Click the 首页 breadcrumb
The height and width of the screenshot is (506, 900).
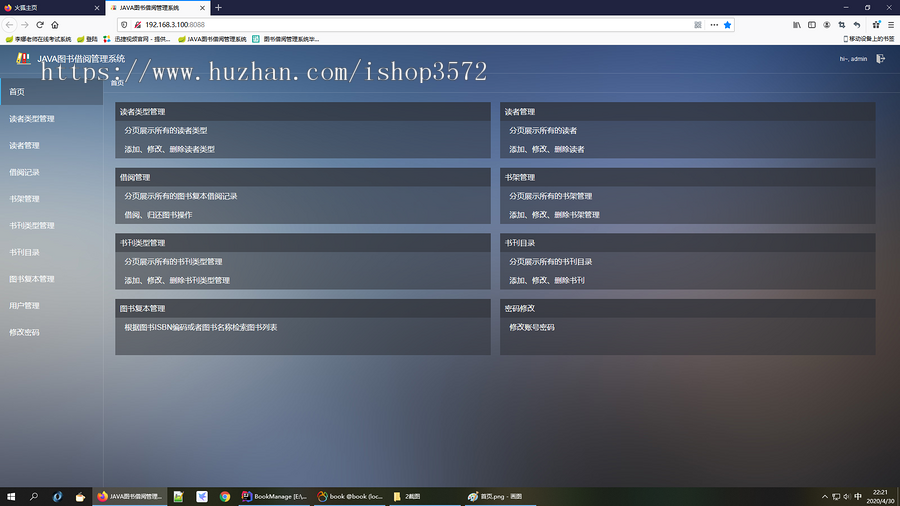click(x=117, y=83)
